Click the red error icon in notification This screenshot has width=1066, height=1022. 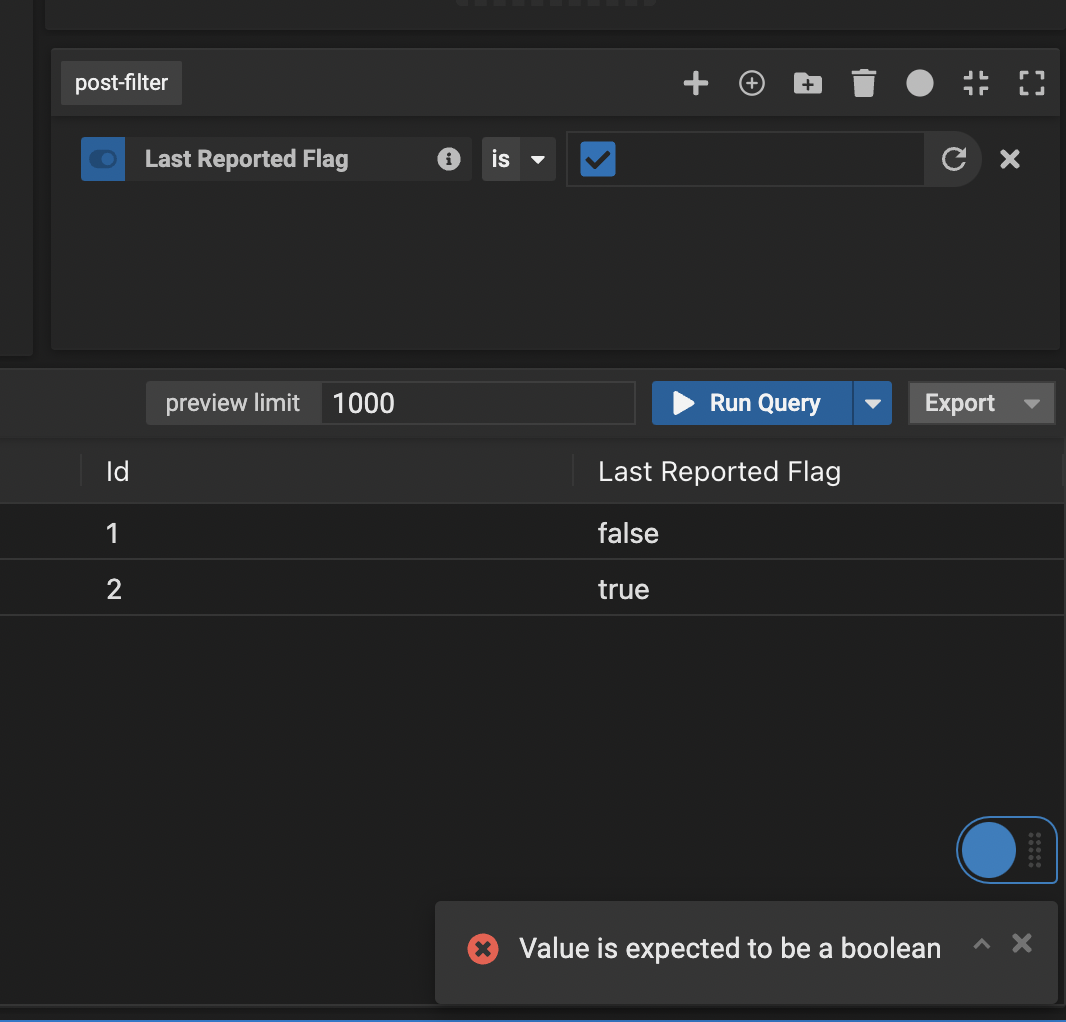[483, 949]
